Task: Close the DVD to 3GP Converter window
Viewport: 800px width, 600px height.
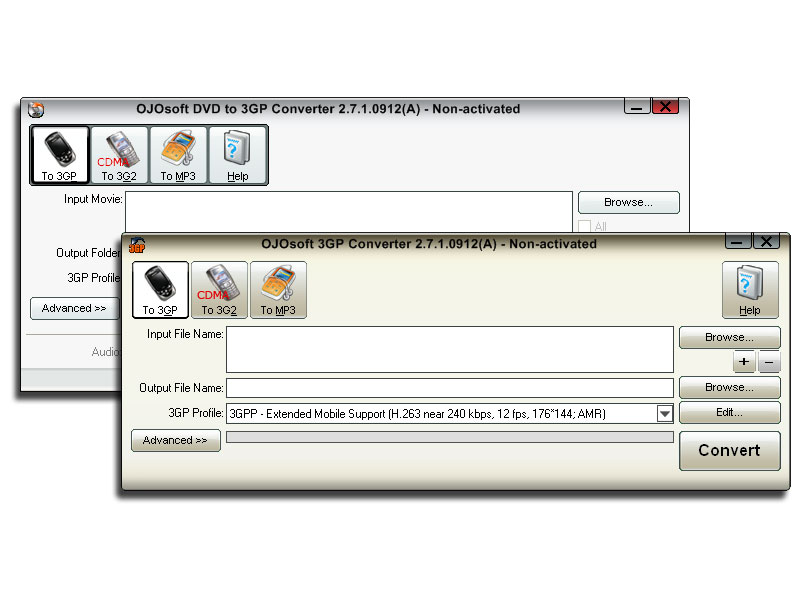Action: coord(666,107)
